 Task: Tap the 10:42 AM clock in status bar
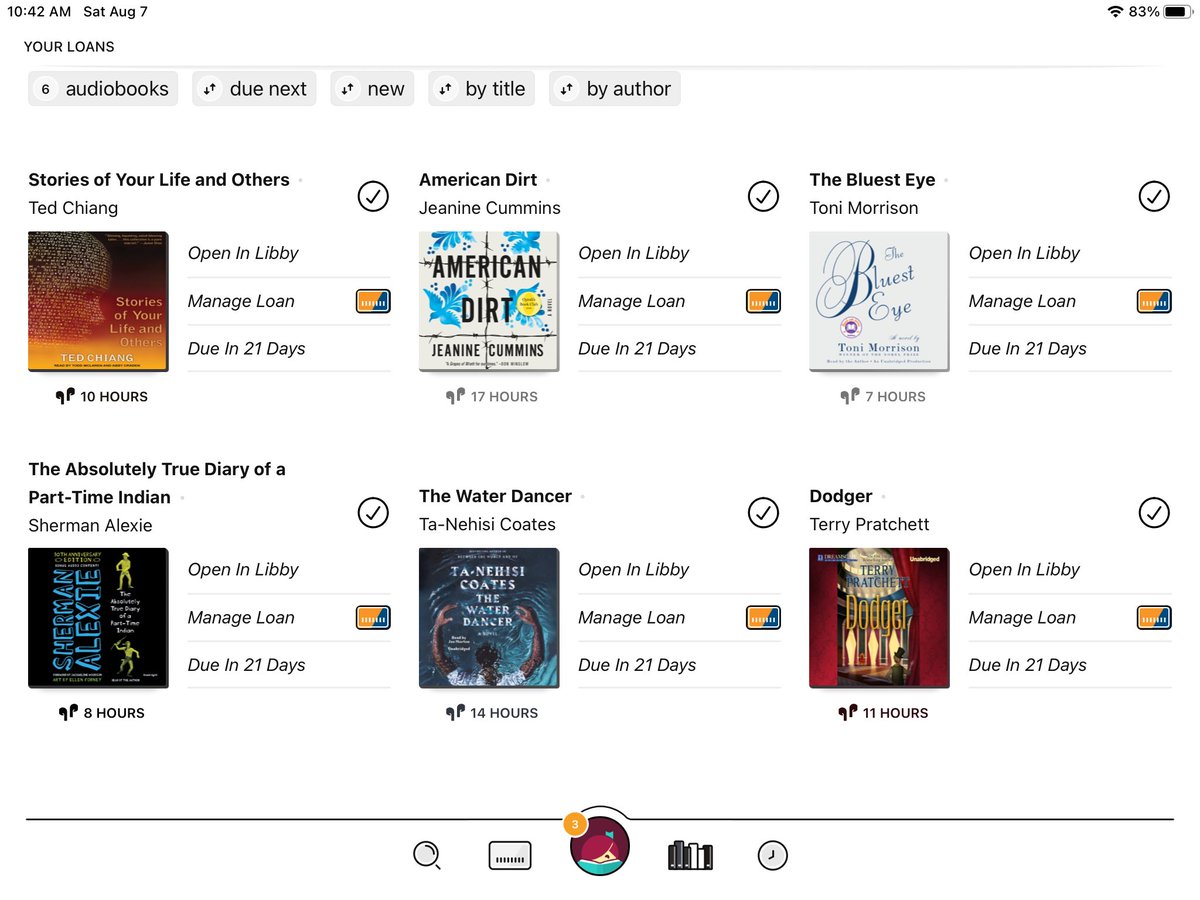pyautogui.click(x=40, y=12)
